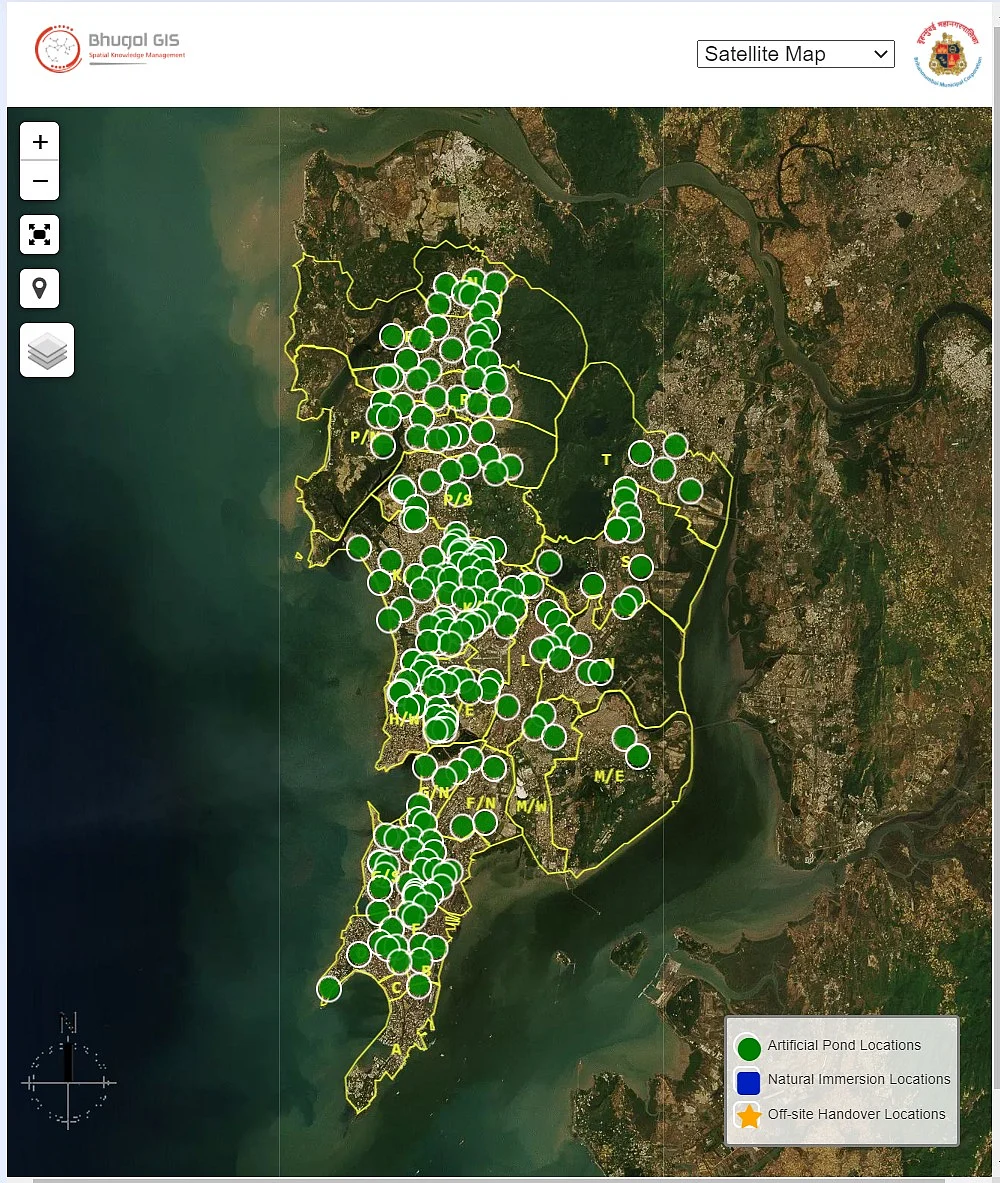This screenshot has width=1000, height=1183.
Task: Click the Bhugol GIS logo
Action: [x=110, y=48]
